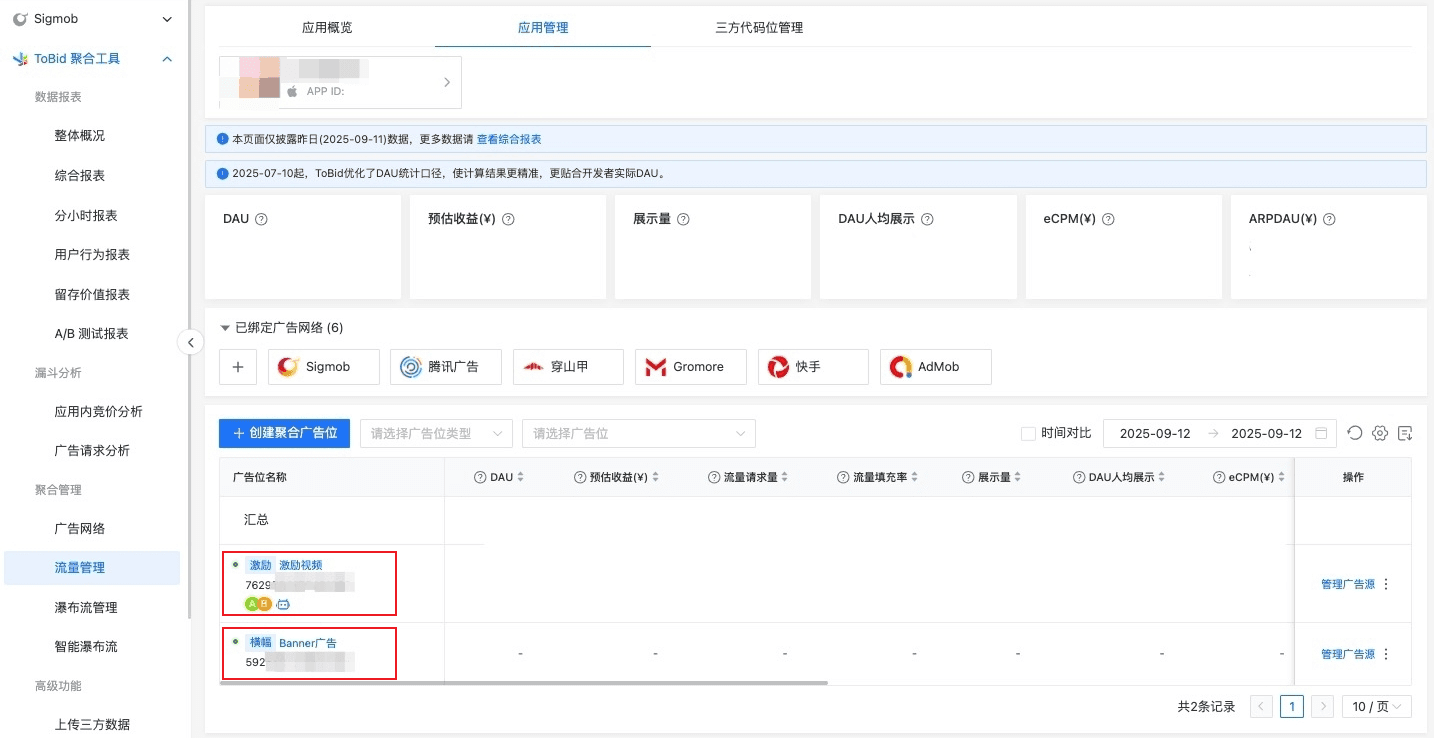This screenshot has width=1434, height=738.
Task: Click the refresh icon beside date range
Action: (x=1354, y=433)
